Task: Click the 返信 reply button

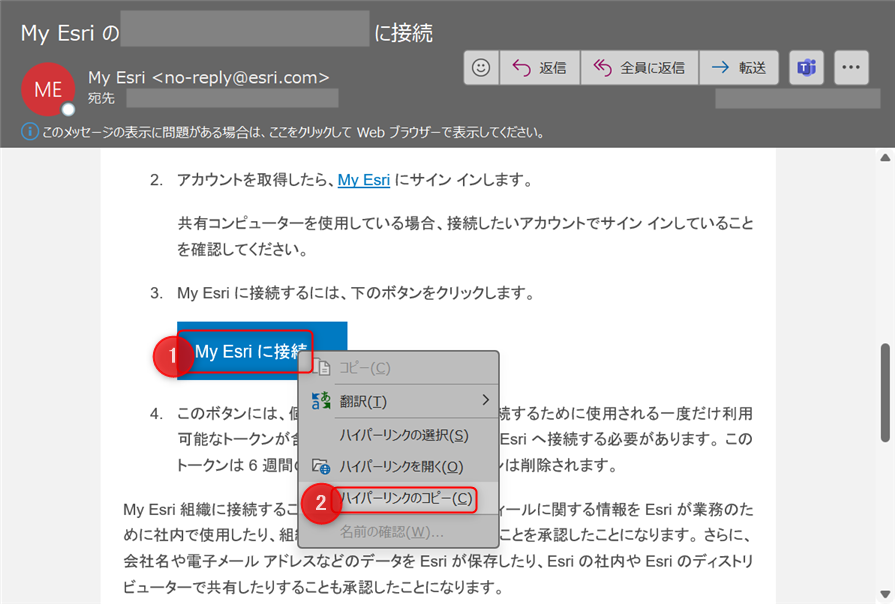Action: point(540,68)
